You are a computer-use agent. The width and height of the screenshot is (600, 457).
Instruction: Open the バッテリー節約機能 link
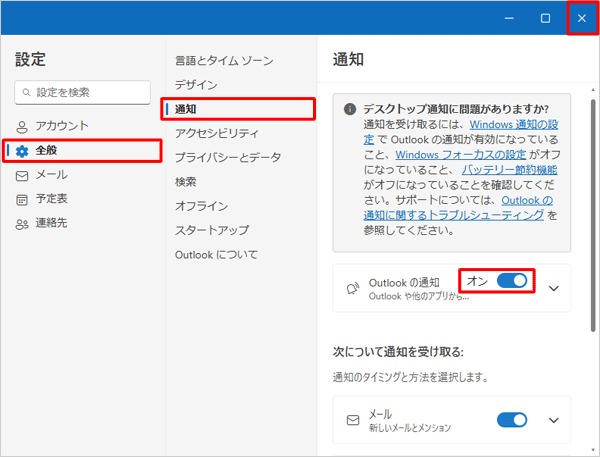pos(510,170)
